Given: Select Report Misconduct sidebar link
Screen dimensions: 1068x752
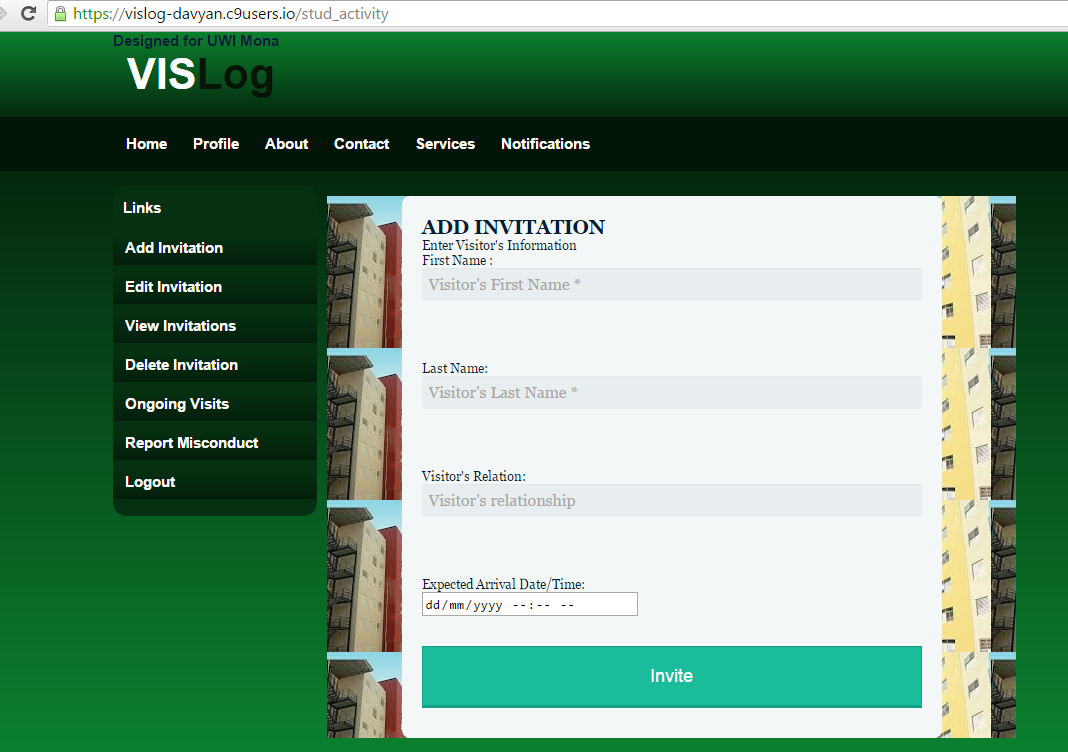Looking at the screenshot, I should (215, 443).
